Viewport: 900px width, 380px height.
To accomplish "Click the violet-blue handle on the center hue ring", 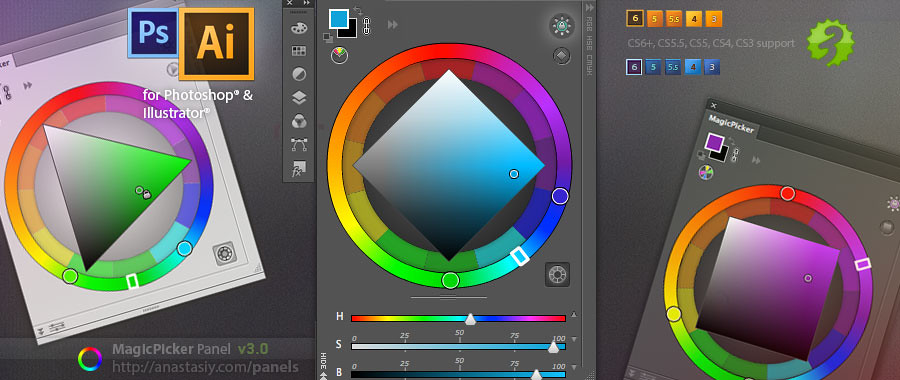I will 560,196.
